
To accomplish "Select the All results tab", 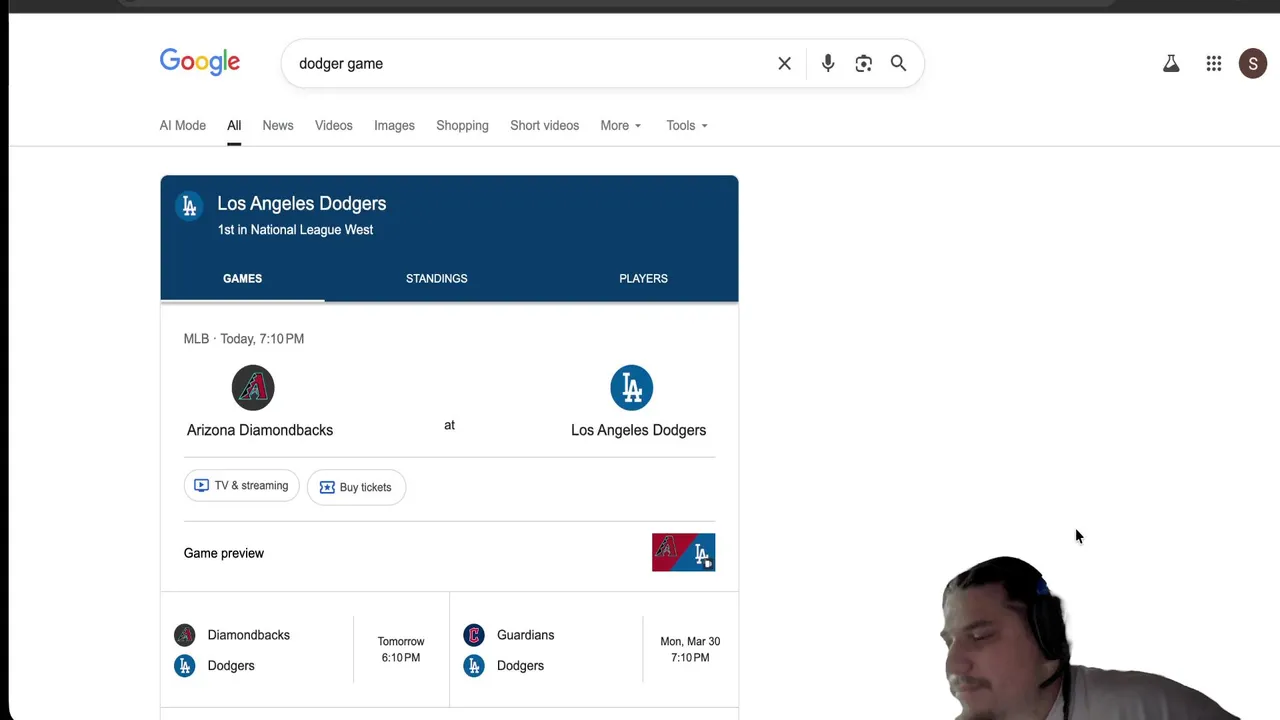I will pyautogui.click(x=234, y=126).
